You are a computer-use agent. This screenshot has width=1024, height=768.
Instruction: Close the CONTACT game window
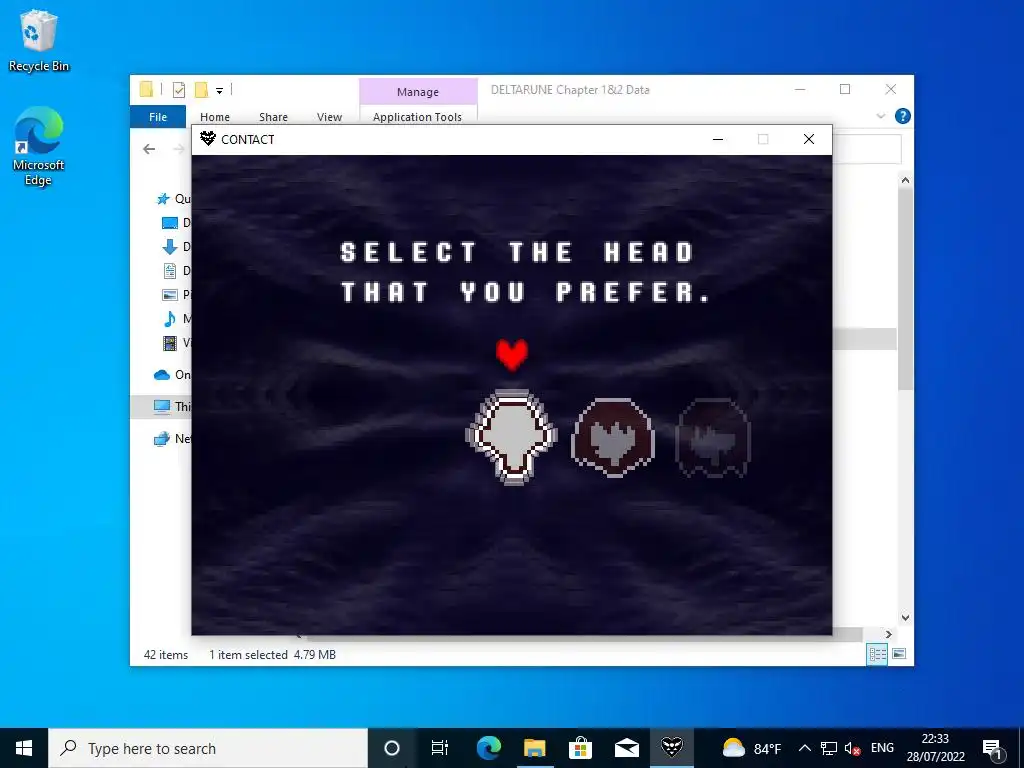pyautogui.click(x=808, y=139)
